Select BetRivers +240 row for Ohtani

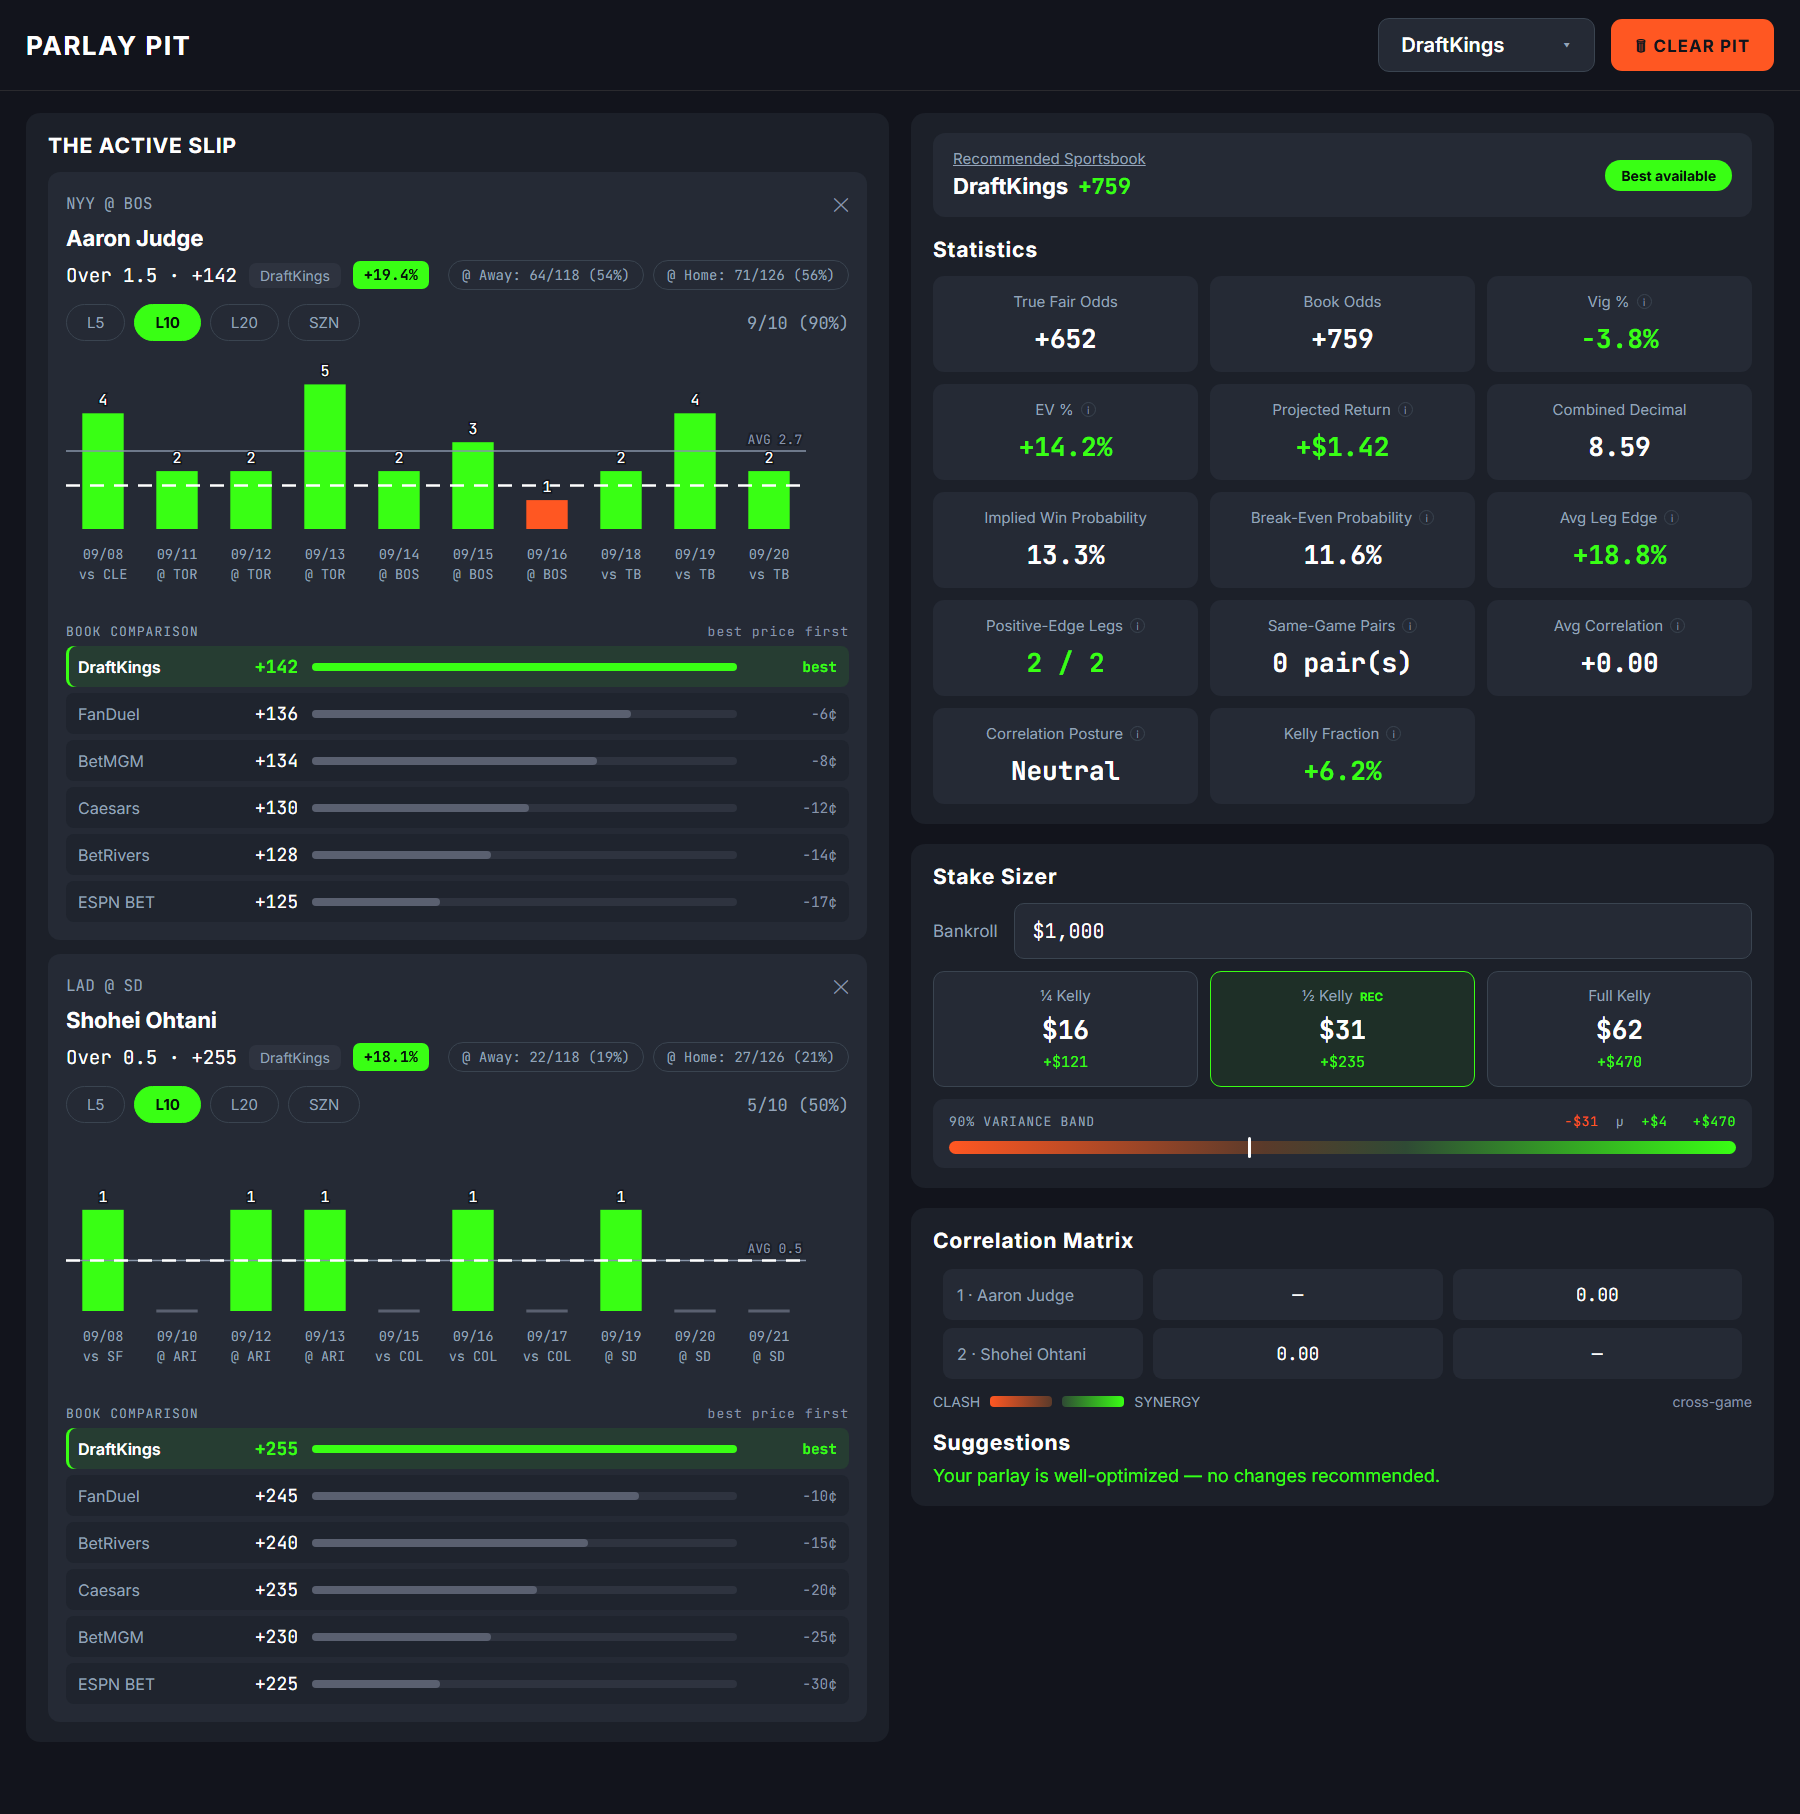point(457,1543)
